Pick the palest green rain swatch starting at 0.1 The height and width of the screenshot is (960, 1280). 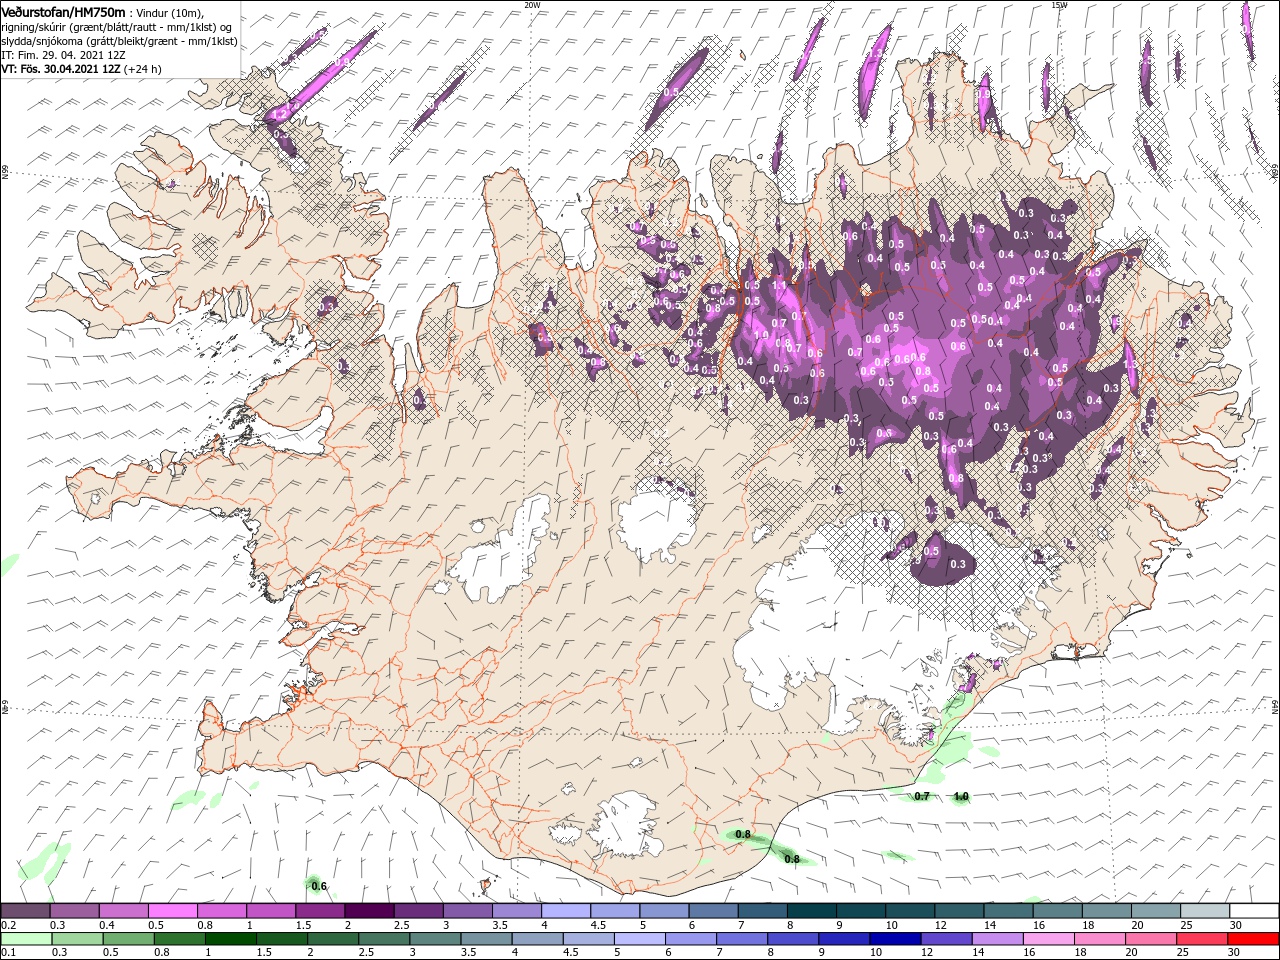[x=25, y=939]
